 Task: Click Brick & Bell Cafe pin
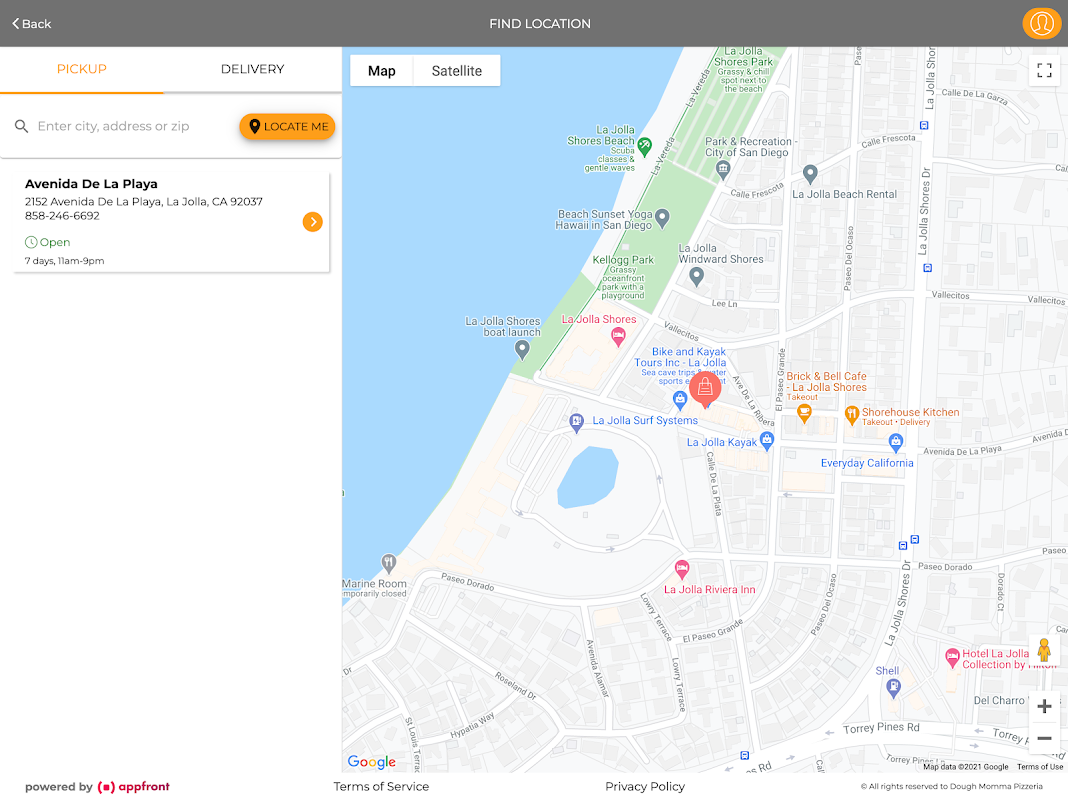coord(804,413)
